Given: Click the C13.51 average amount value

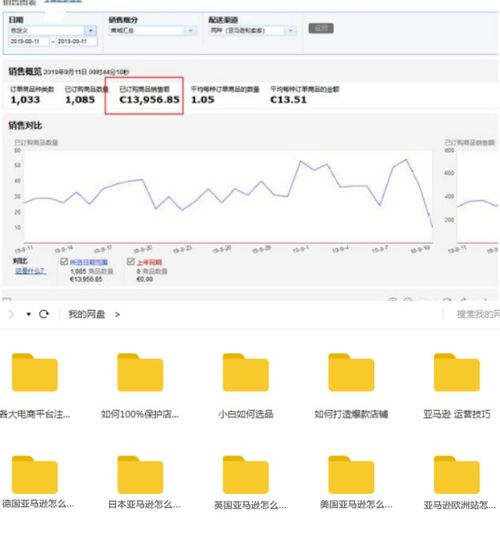Looking at the screenshot, I should tap(288, 100).
